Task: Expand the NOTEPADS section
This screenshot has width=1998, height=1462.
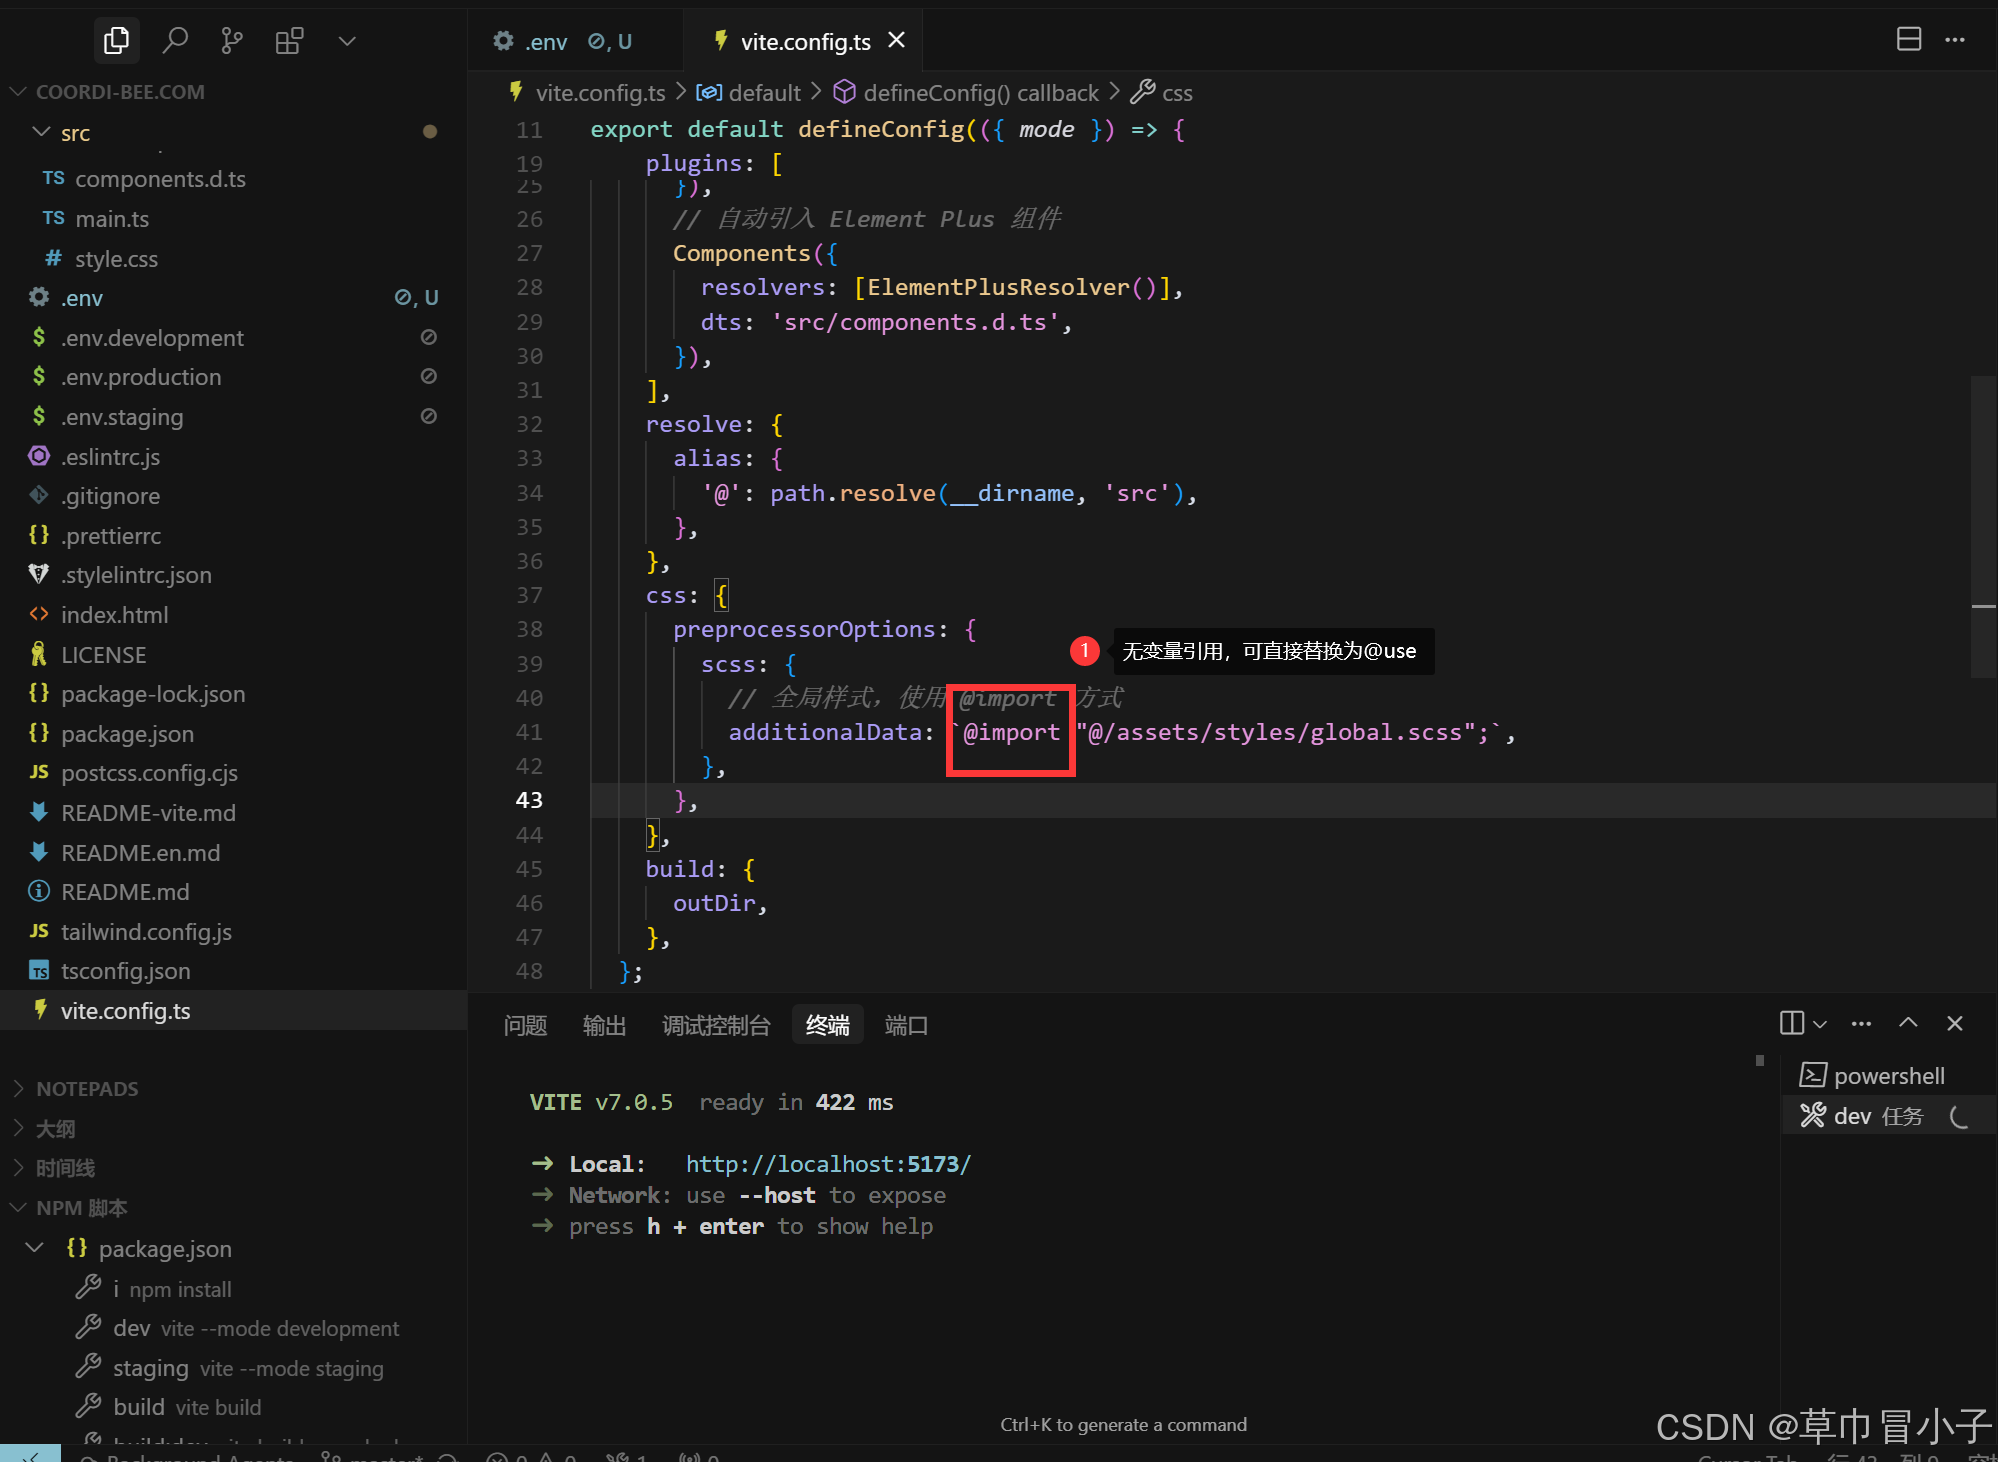Action: (234, 1089)
